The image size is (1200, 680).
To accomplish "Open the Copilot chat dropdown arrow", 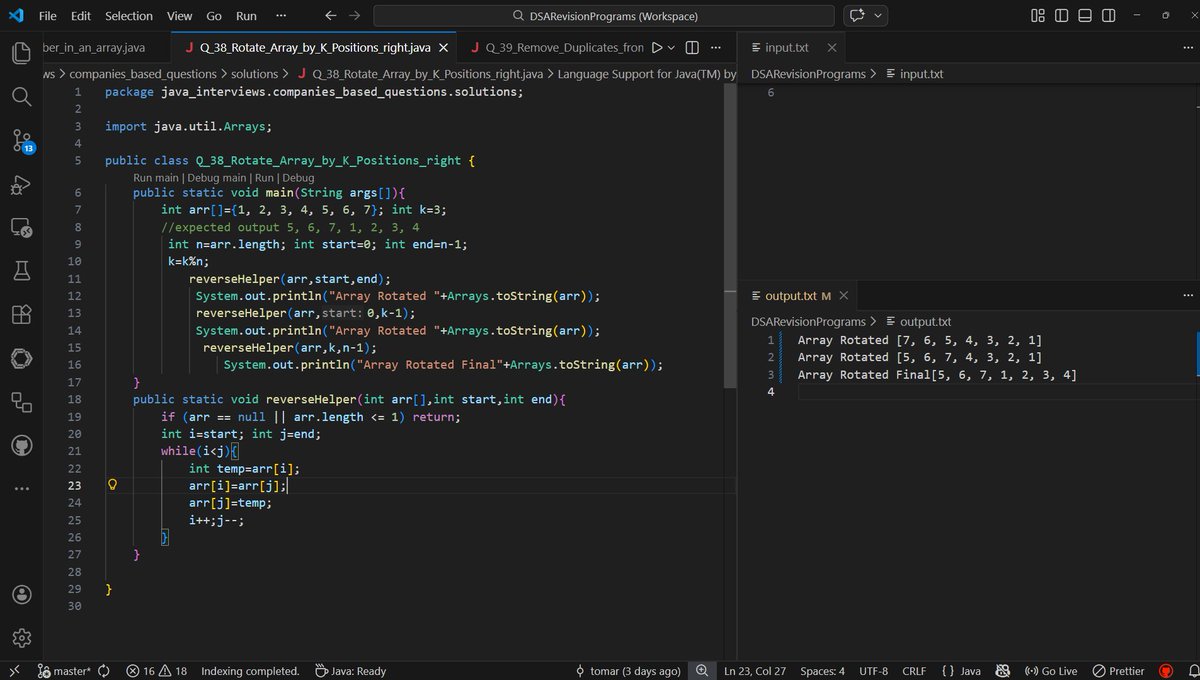I will (x=879, y=16).
